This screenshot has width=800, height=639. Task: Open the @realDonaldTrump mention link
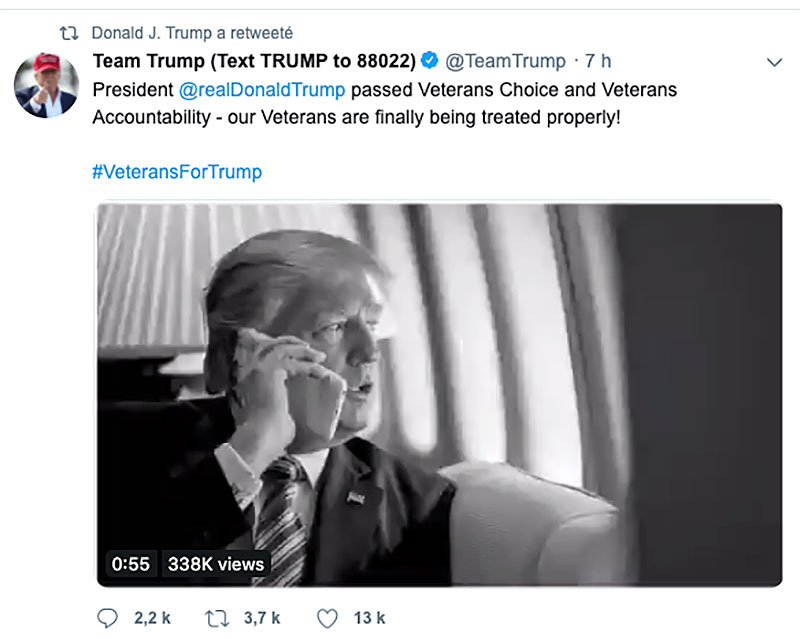261,89
